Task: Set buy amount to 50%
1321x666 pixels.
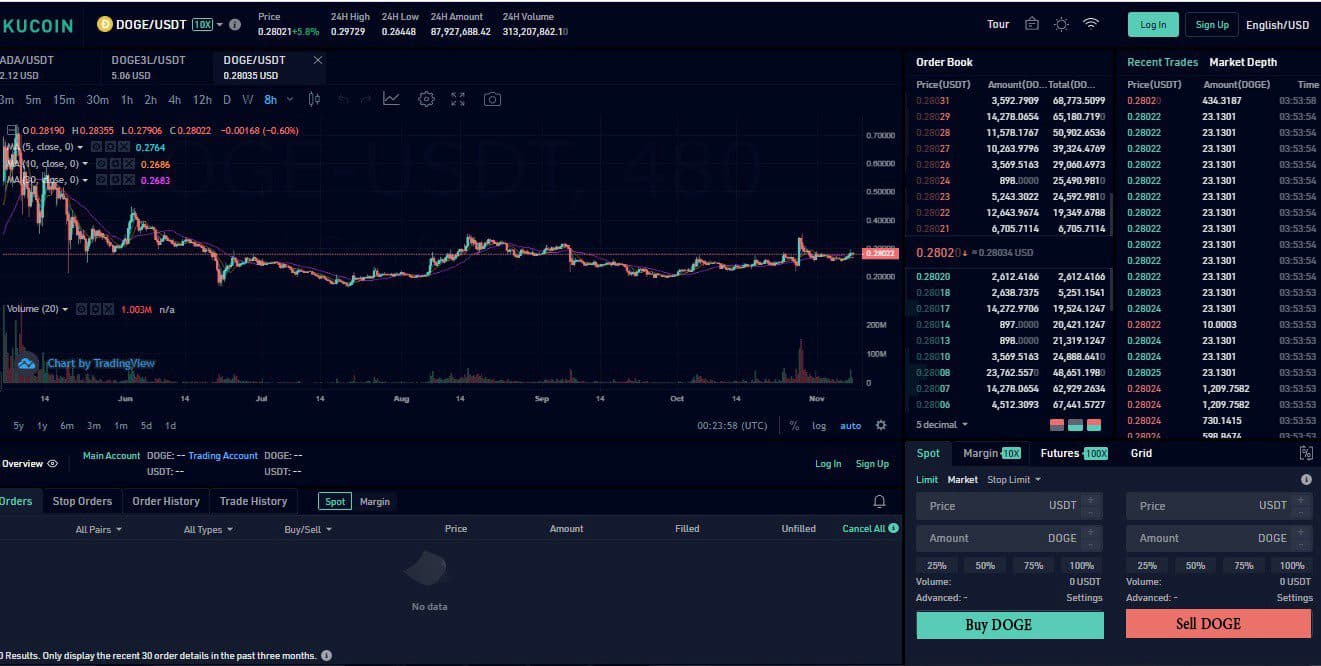Action: click(985, 565)
